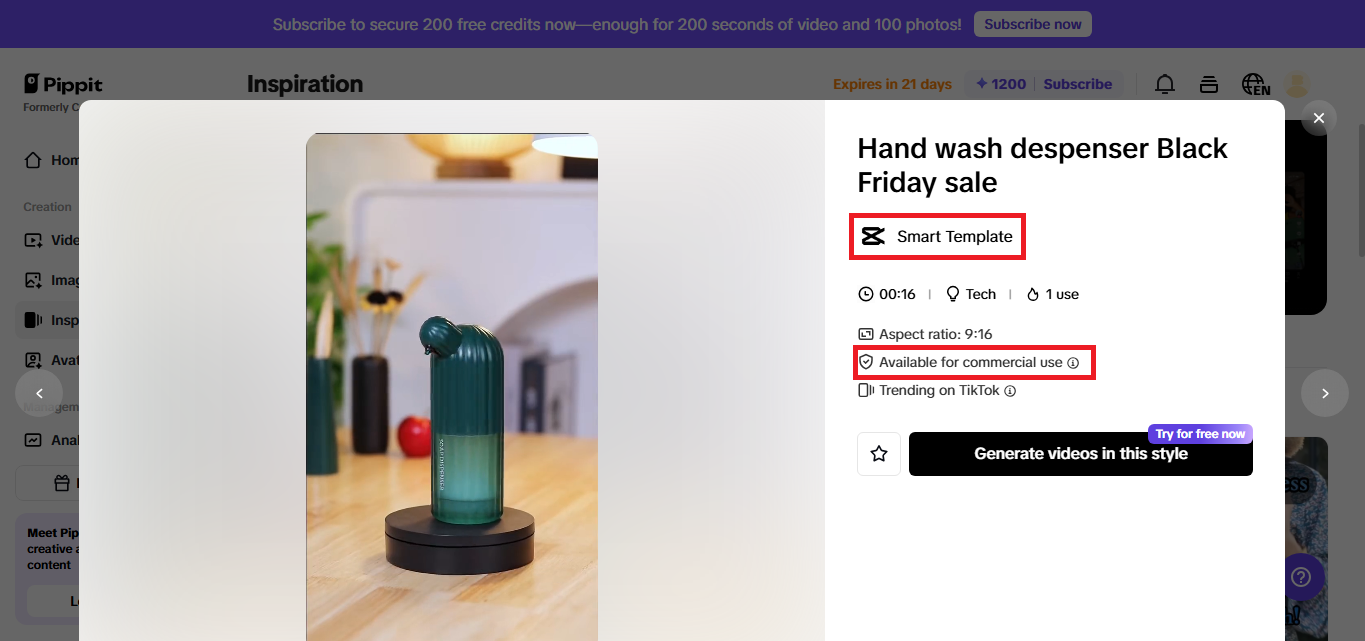Screen dimensions: 1365x641
Task: Click info icon beside commercial use
Action: 1073,363
